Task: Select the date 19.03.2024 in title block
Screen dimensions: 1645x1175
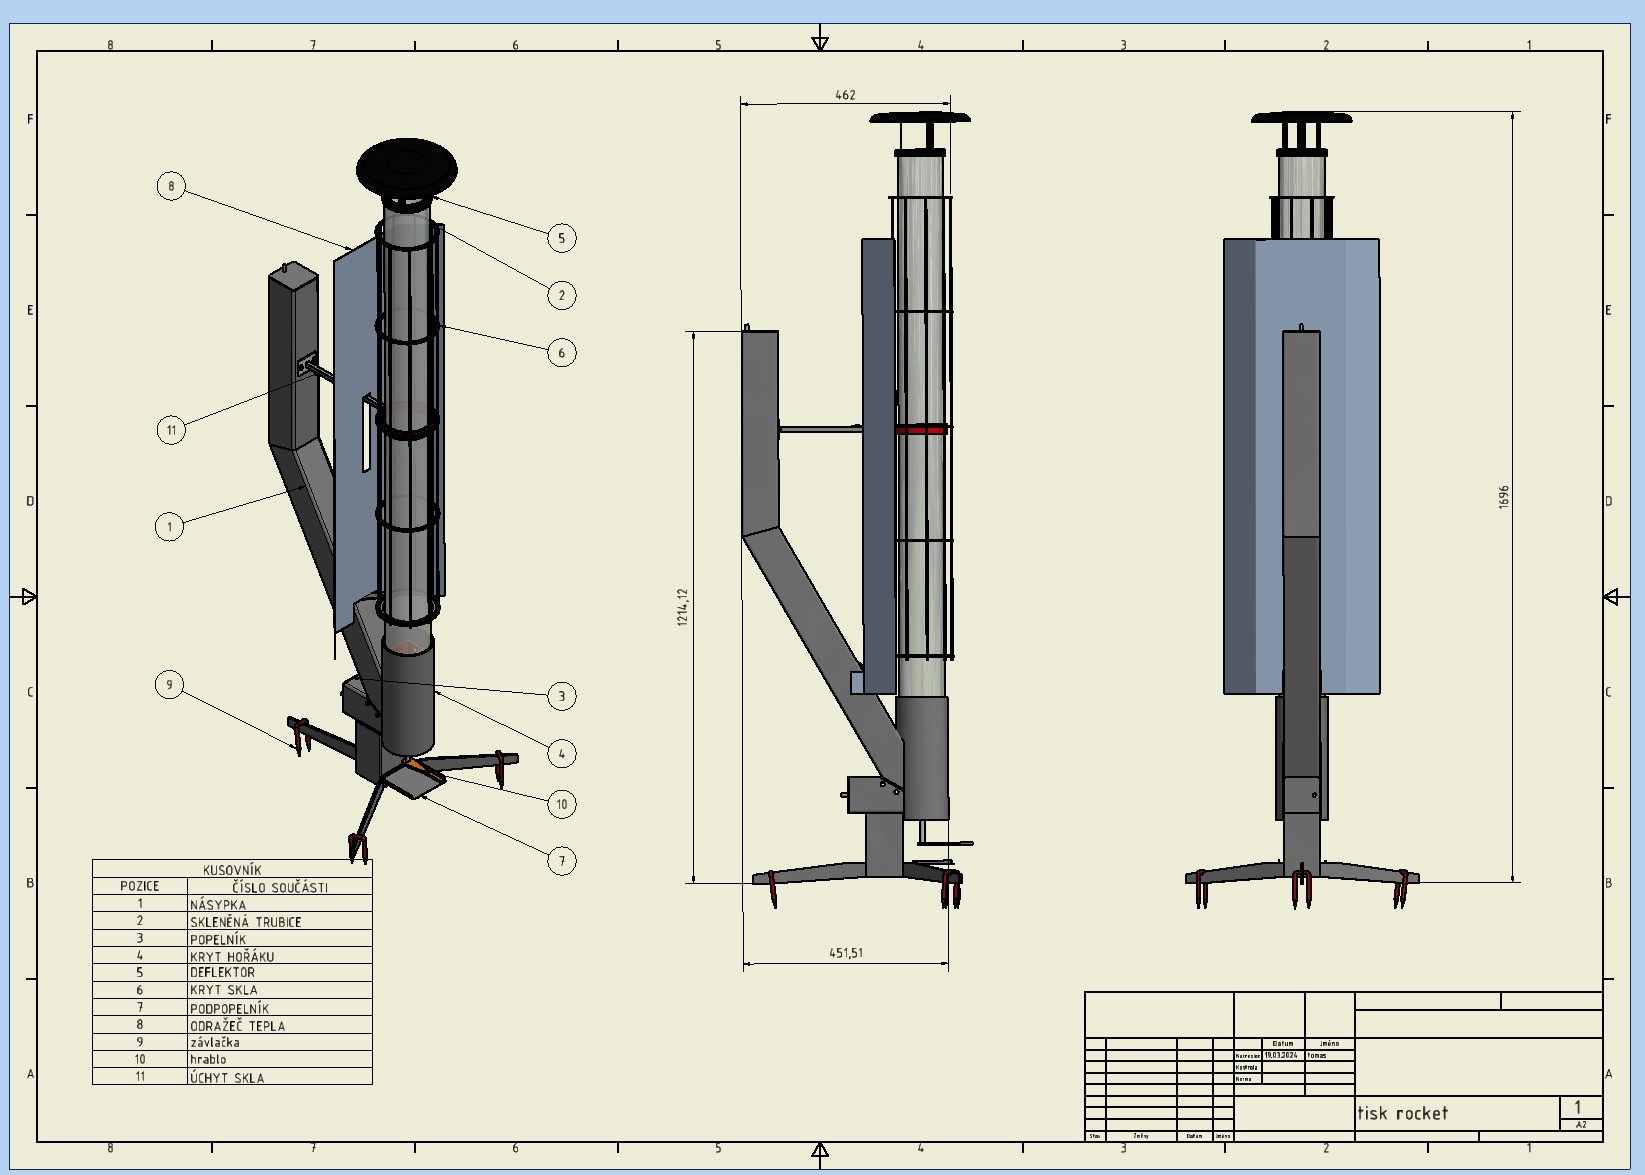Action: pyautogui.click(x=1283, y=1055)
